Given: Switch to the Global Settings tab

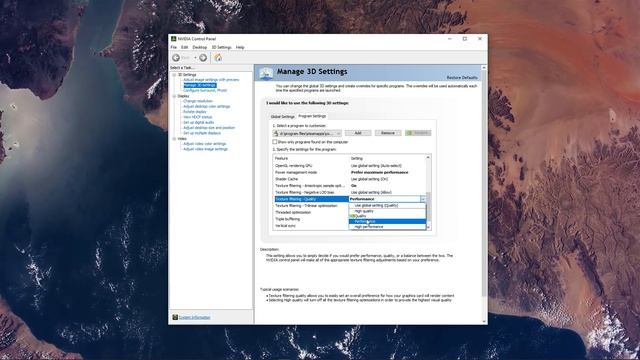Looking at the screenshot, I should (x=282, y=116).
